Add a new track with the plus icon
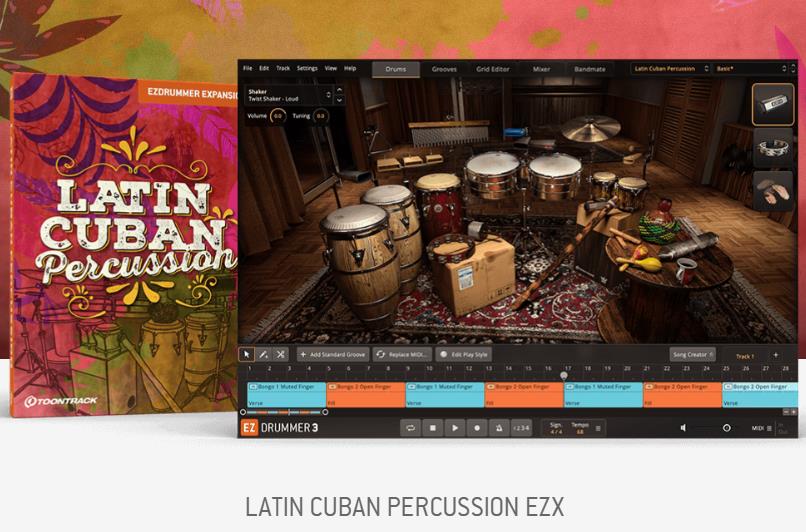 (776, 355)
